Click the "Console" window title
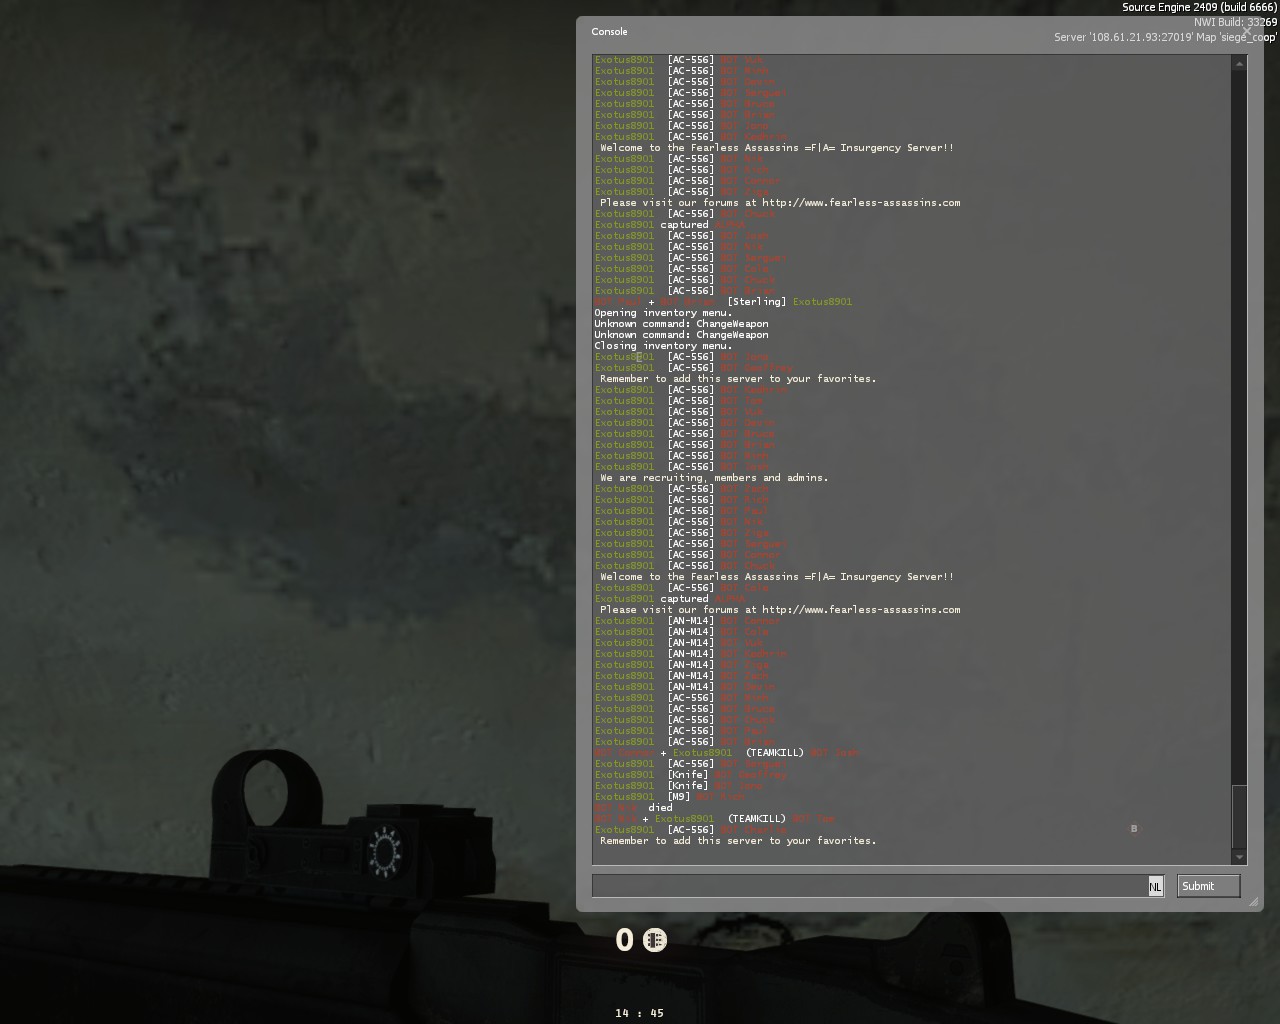1280x1024 pixels. [609, 32]
